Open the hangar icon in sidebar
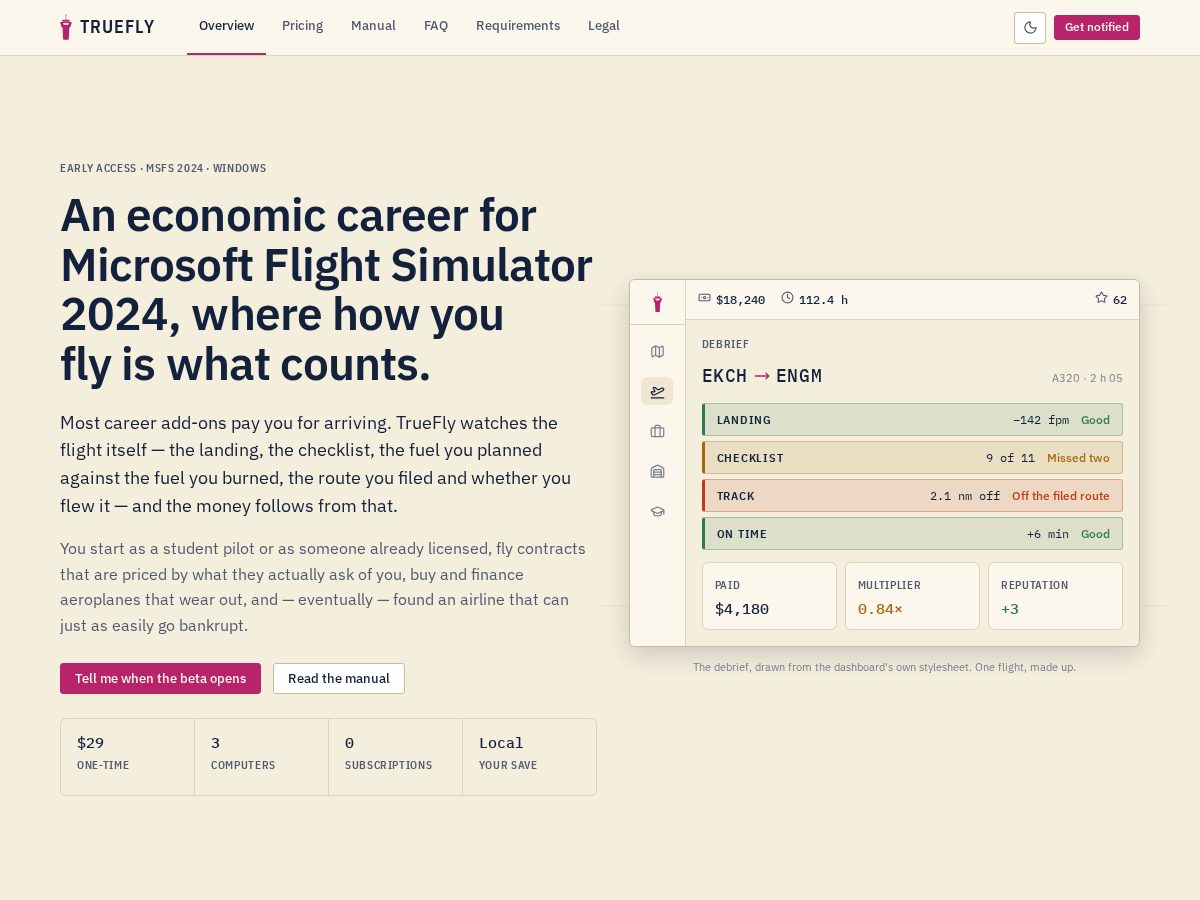Image resolution: width=1200 pixels, height=900 pixels. [x=657, y=471]
